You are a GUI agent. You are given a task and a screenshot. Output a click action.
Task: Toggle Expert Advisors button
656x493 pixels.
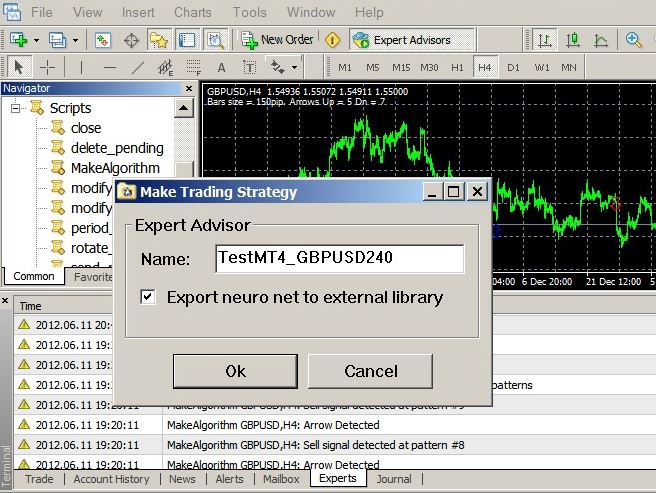412,40
